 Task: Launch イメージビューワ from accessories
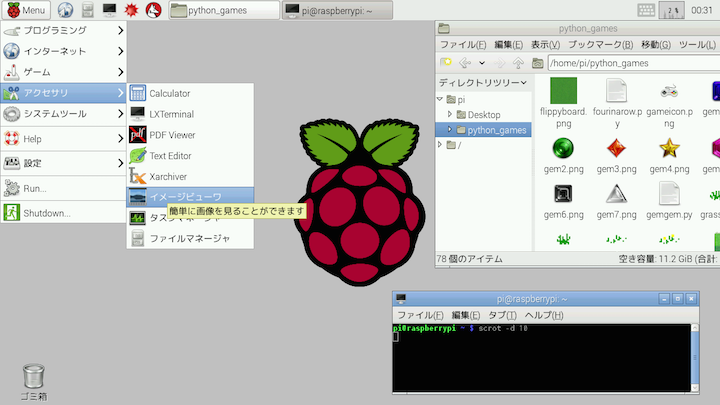coord(190,197)
